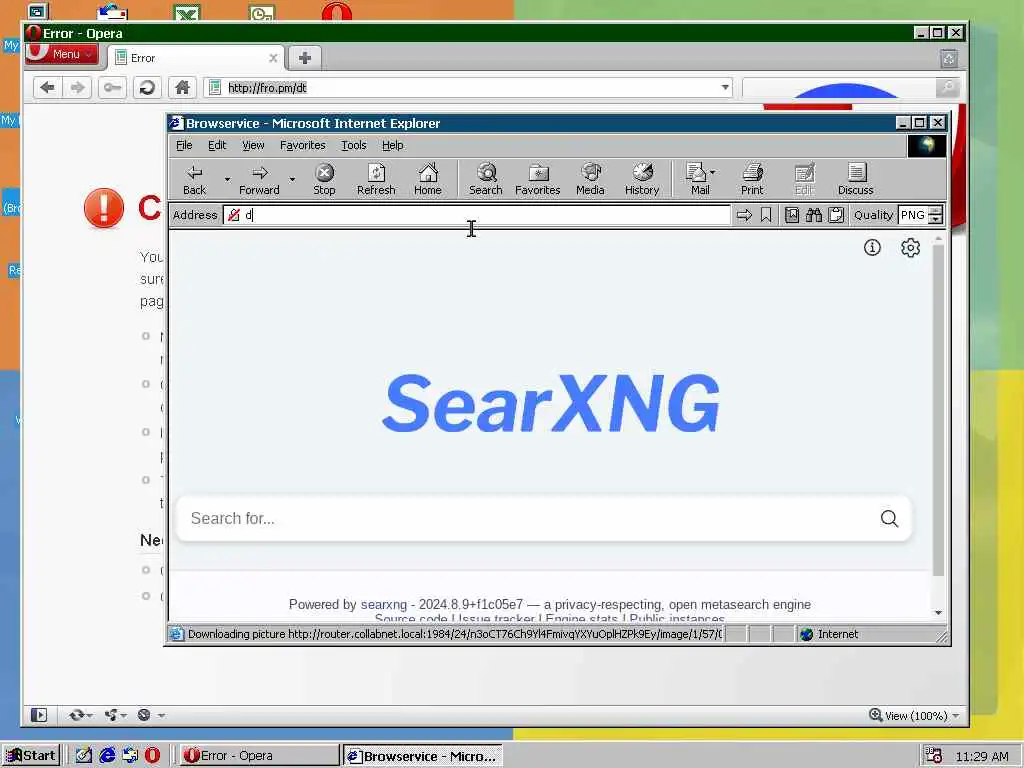Open the View menu in Internet Explorer

click(x=253, y=145)
